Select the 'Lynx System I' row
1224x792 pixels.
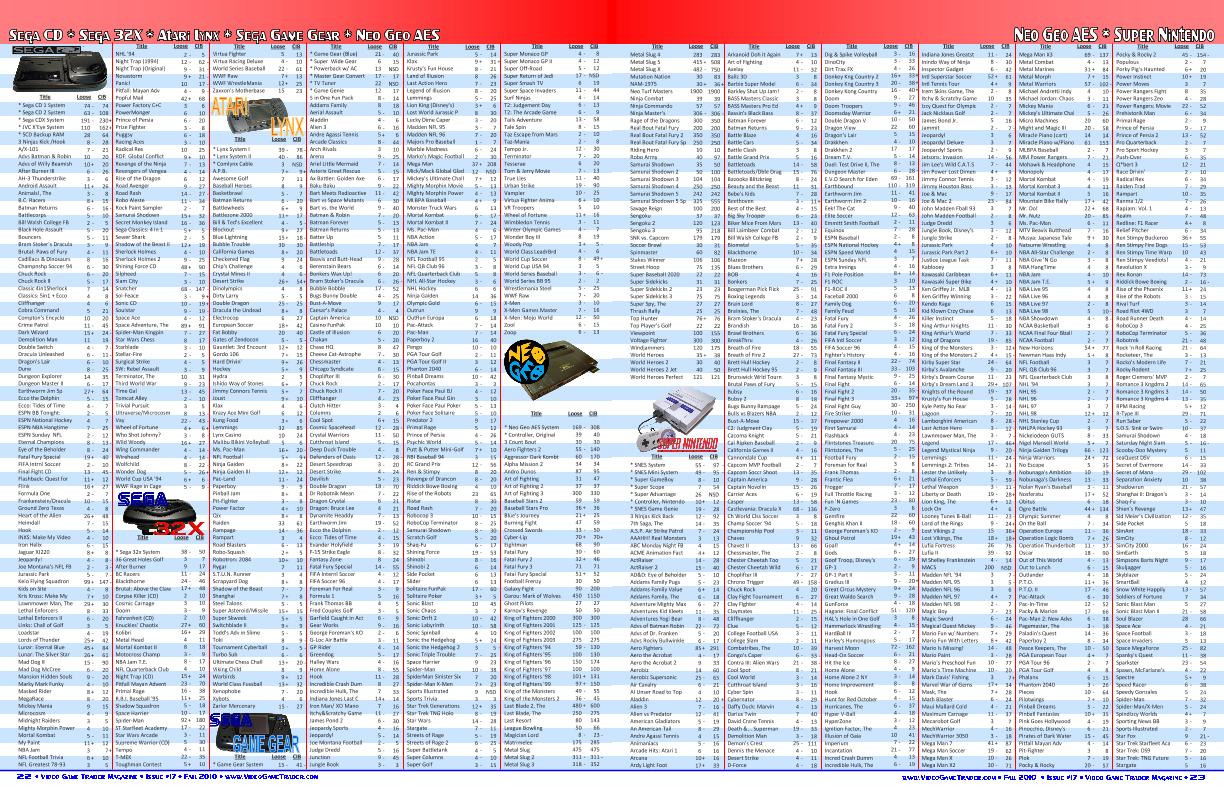click(x=257, y=148)
